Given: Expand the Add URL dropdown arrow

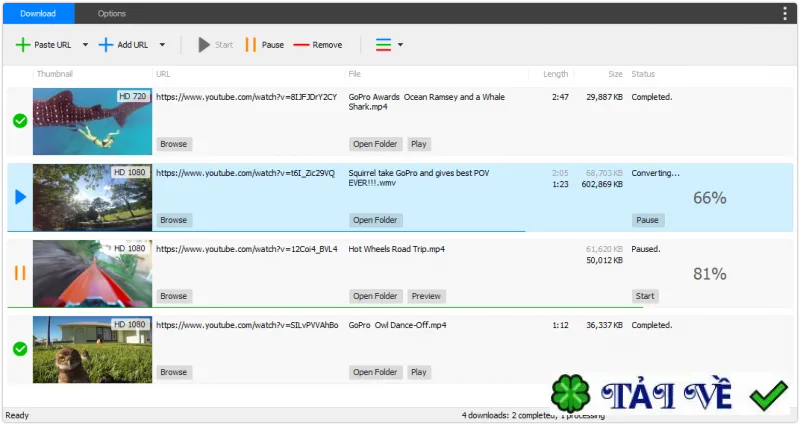Looking at the screenshot, I should click(x=162, y=45).
